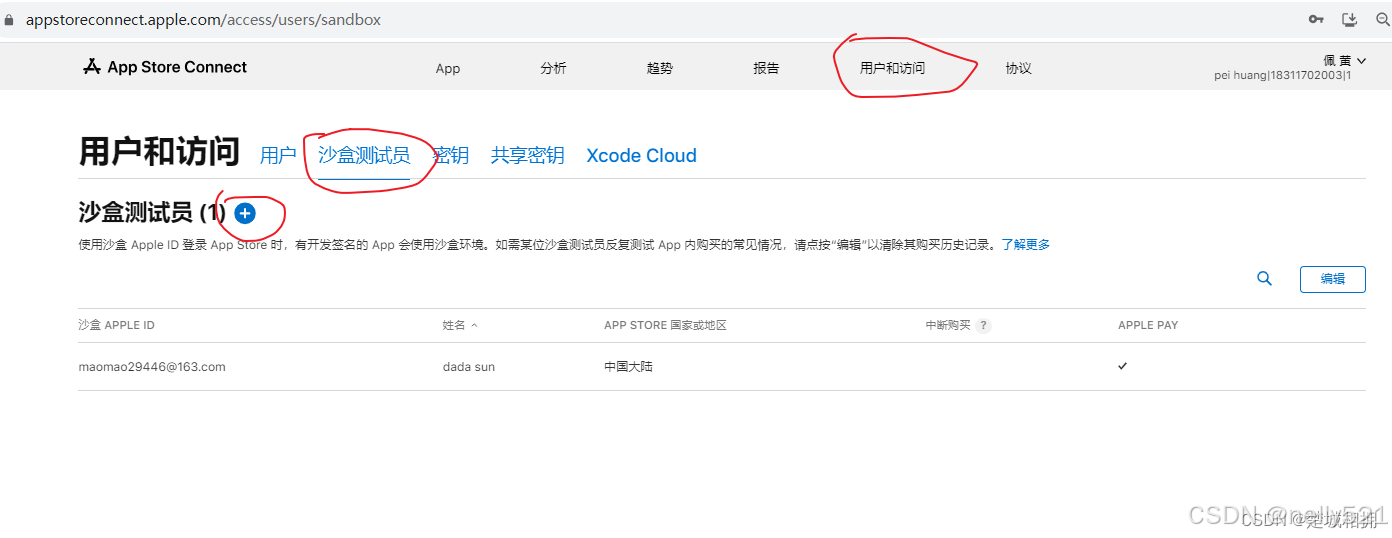Click the 沙盒 APPLE ID column header
The width and height of the screenshot is (1392, 538).
click(116, 325)
